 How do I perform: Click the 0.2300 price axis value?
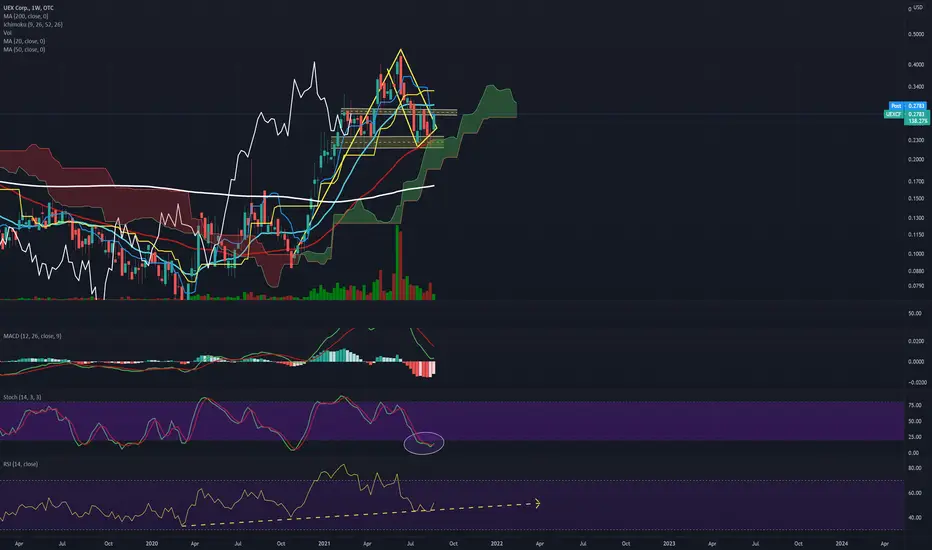pos(916,140)
